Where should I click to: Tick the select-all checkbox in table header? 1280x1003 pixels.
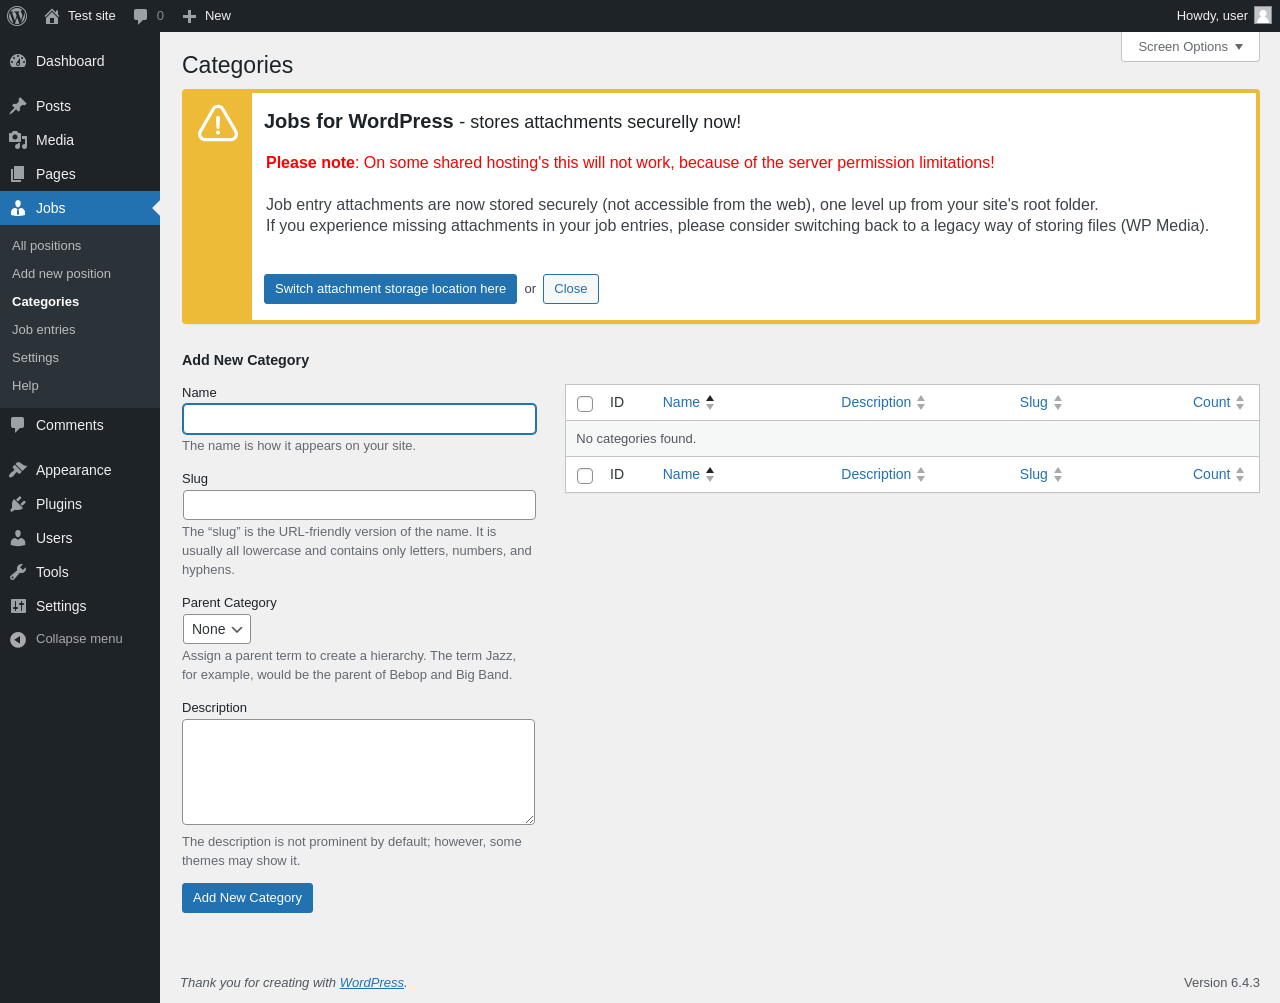pos(585,404)
